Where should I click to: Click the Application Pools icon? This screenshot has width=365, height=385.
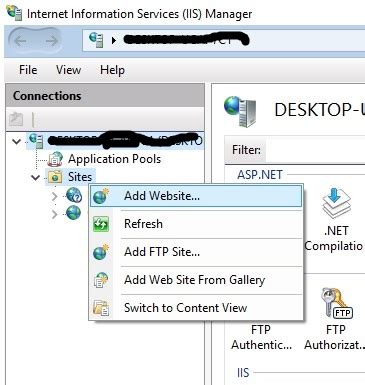[55, 159]
